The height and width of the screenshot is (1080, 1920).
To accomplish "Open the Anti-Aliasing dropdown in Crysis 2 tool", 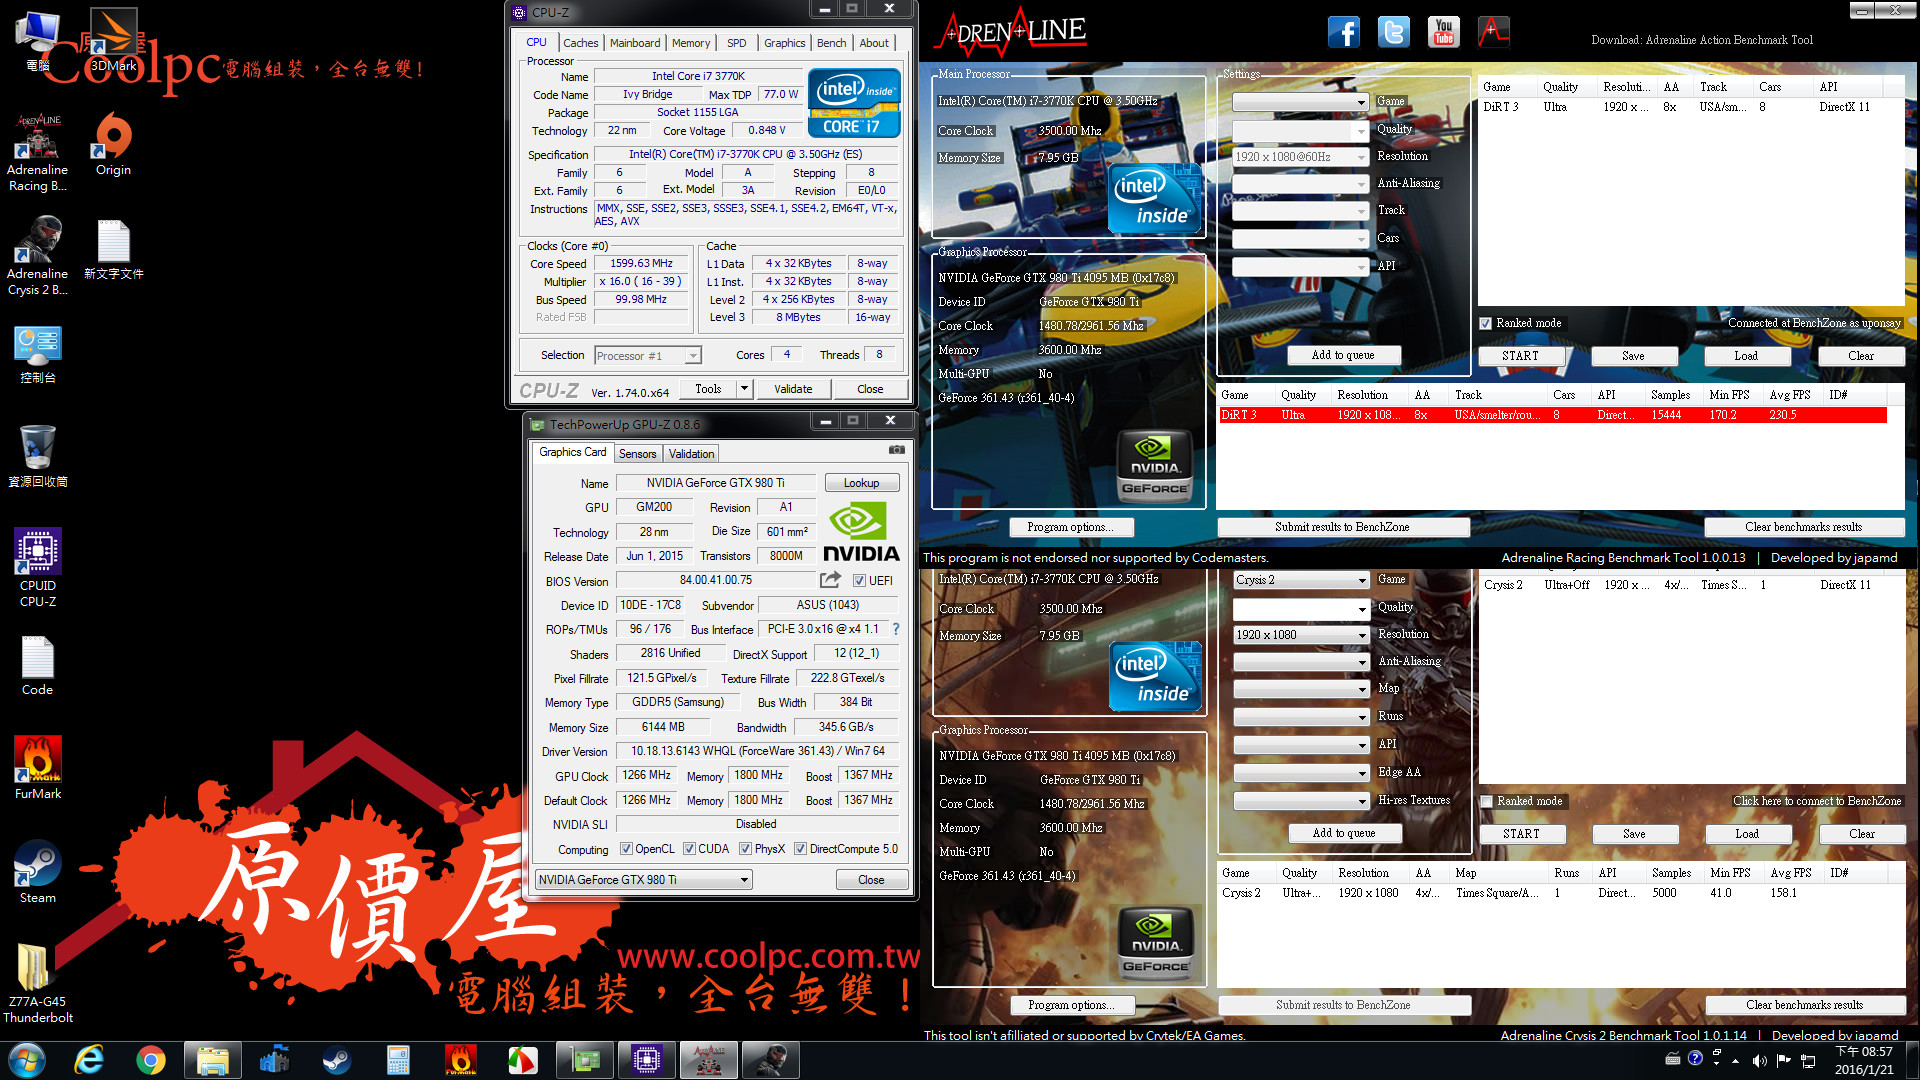I will click(x=1301, y=662).
